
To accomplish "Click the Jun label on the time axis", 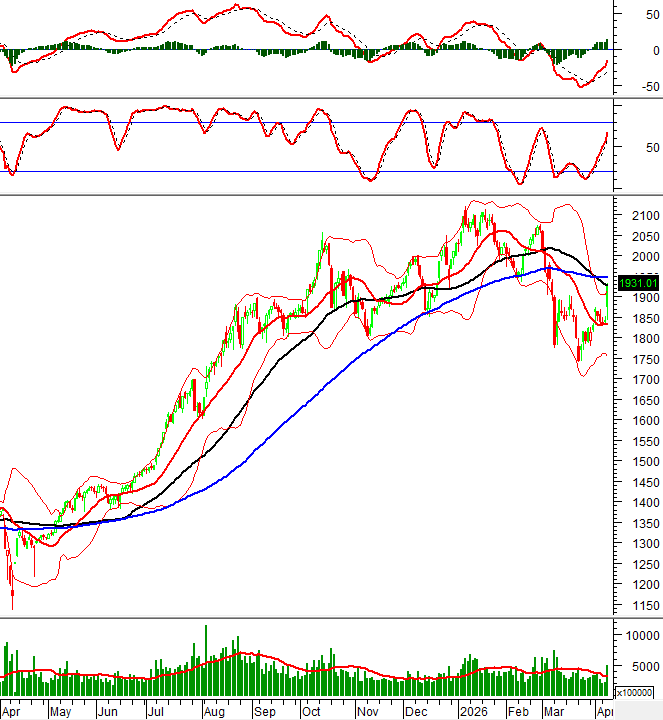I will click(x=107, y=712).
